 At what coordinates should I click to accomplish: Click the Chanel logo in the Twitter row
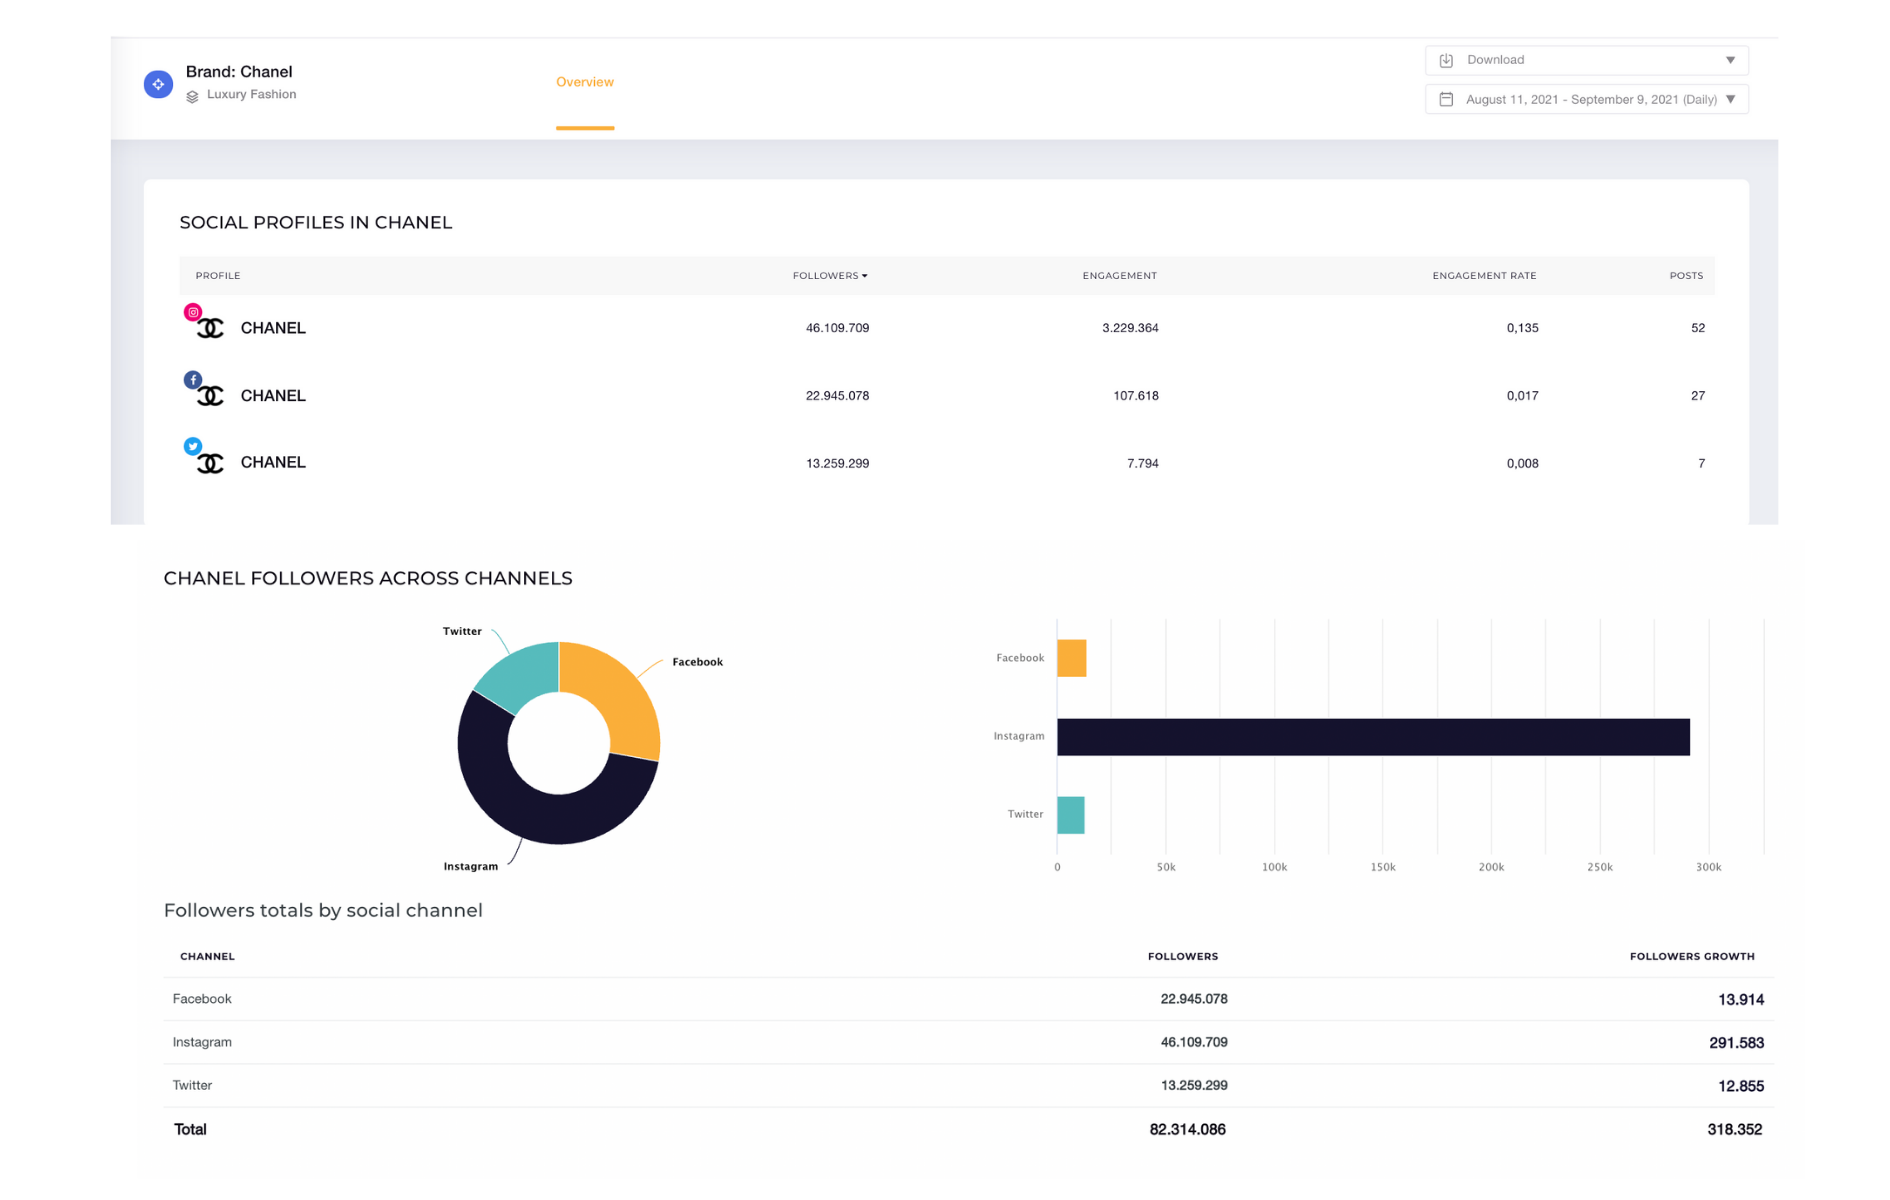pos(211,464)
